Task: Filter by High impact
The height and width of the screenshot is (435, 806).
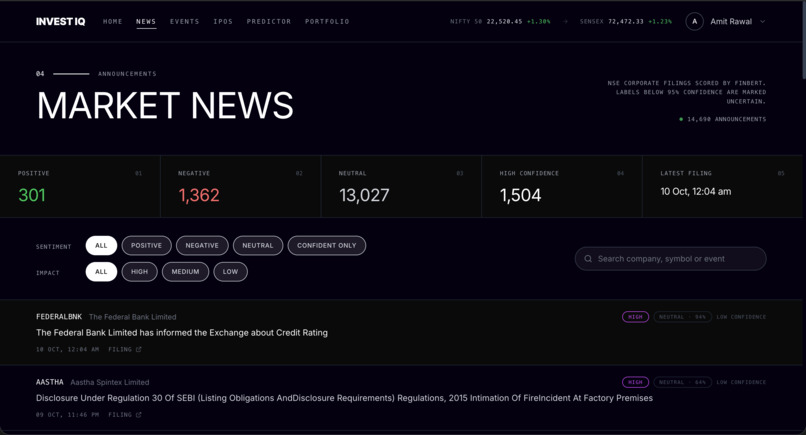Action: (139, 271)
